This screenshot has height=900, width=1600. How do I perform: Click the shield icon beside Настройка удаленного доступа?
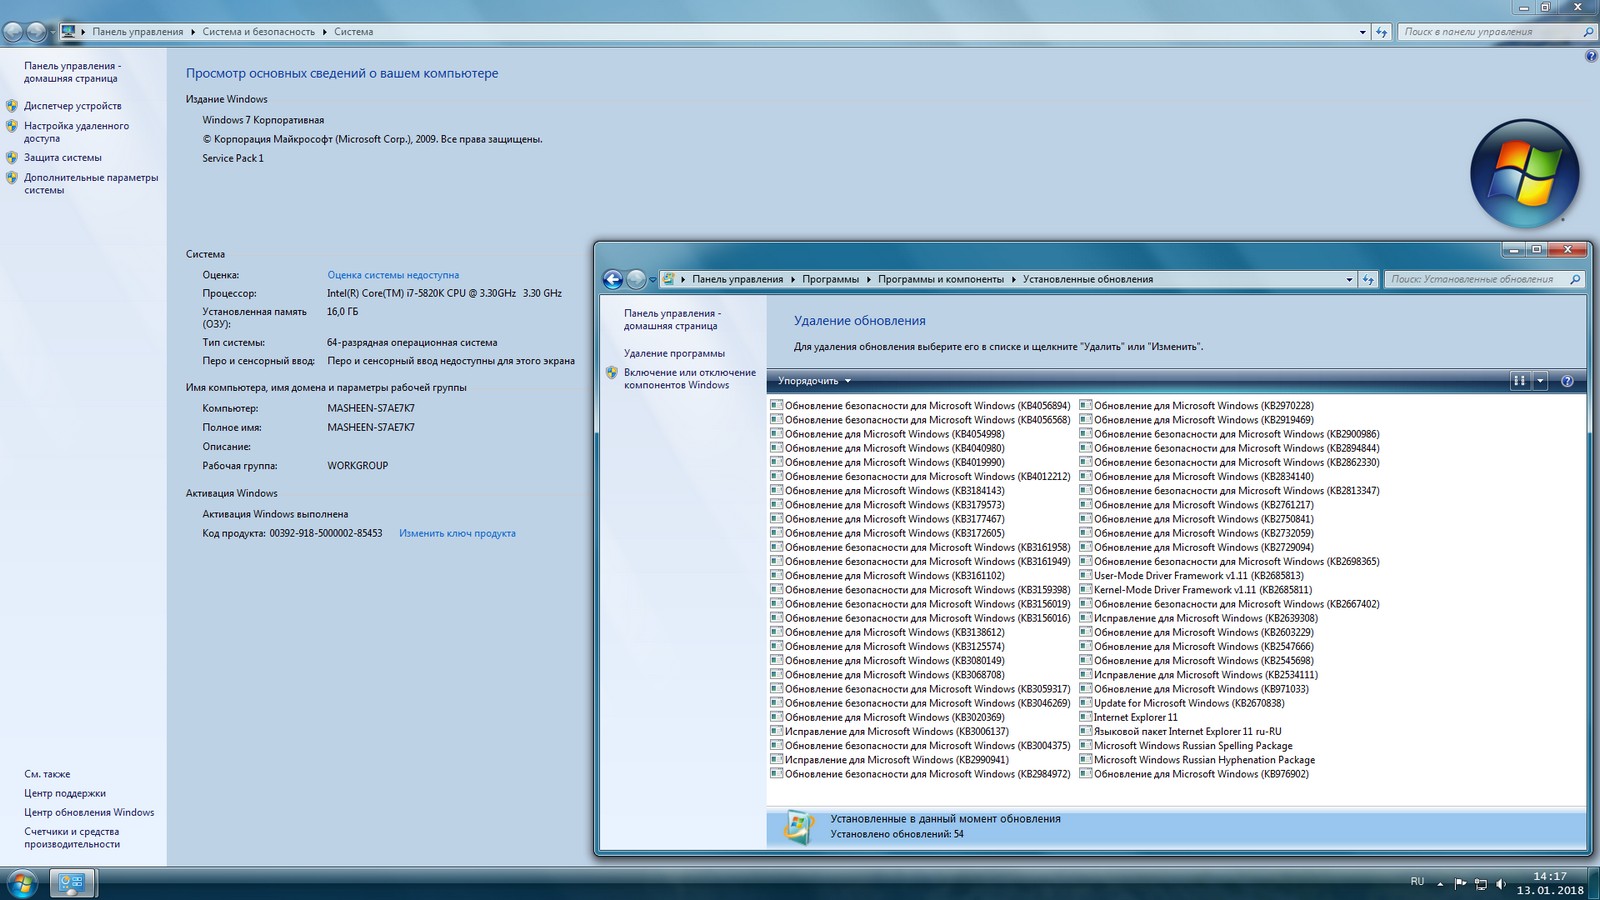click(x=12, y=126)
